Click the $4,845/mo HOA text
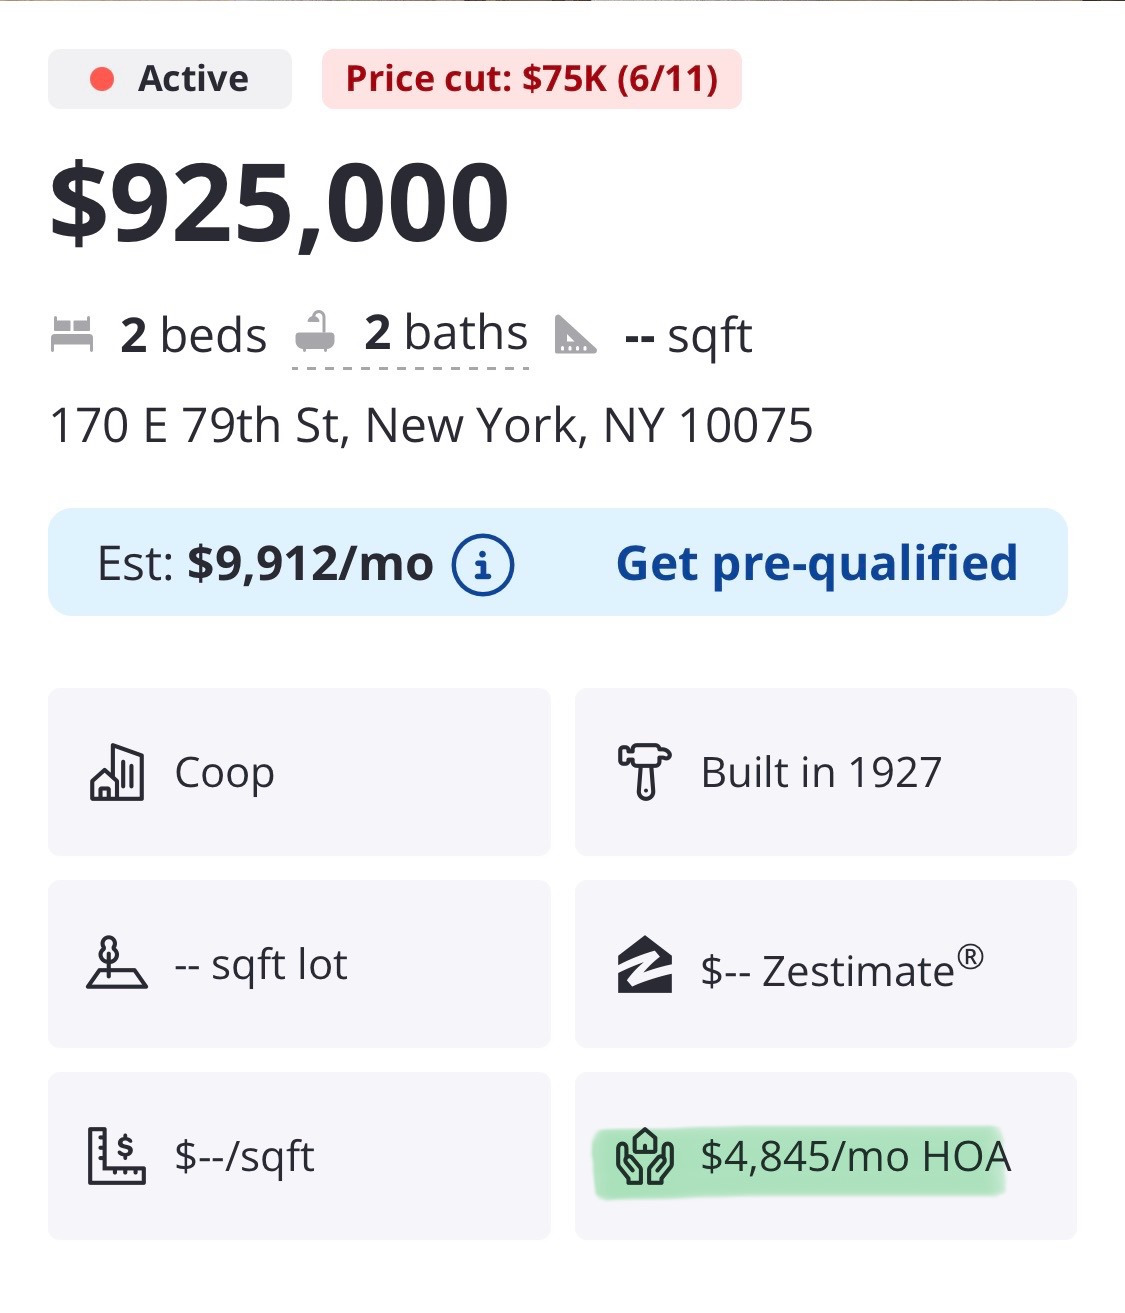The width and height of the screenshot is (1125, 1313). pyautogui.click(x=855, y=1157)
